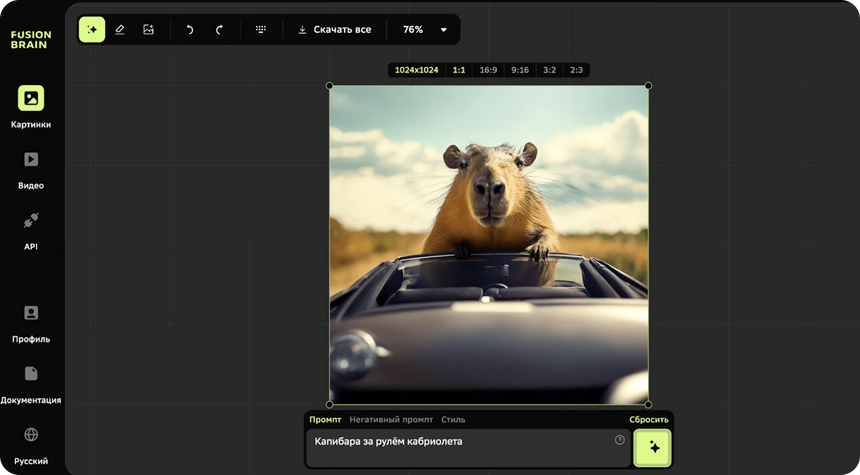Undo the last action
Screen dimensions: 860x475
pyautogui.click(x=190, y=30)
